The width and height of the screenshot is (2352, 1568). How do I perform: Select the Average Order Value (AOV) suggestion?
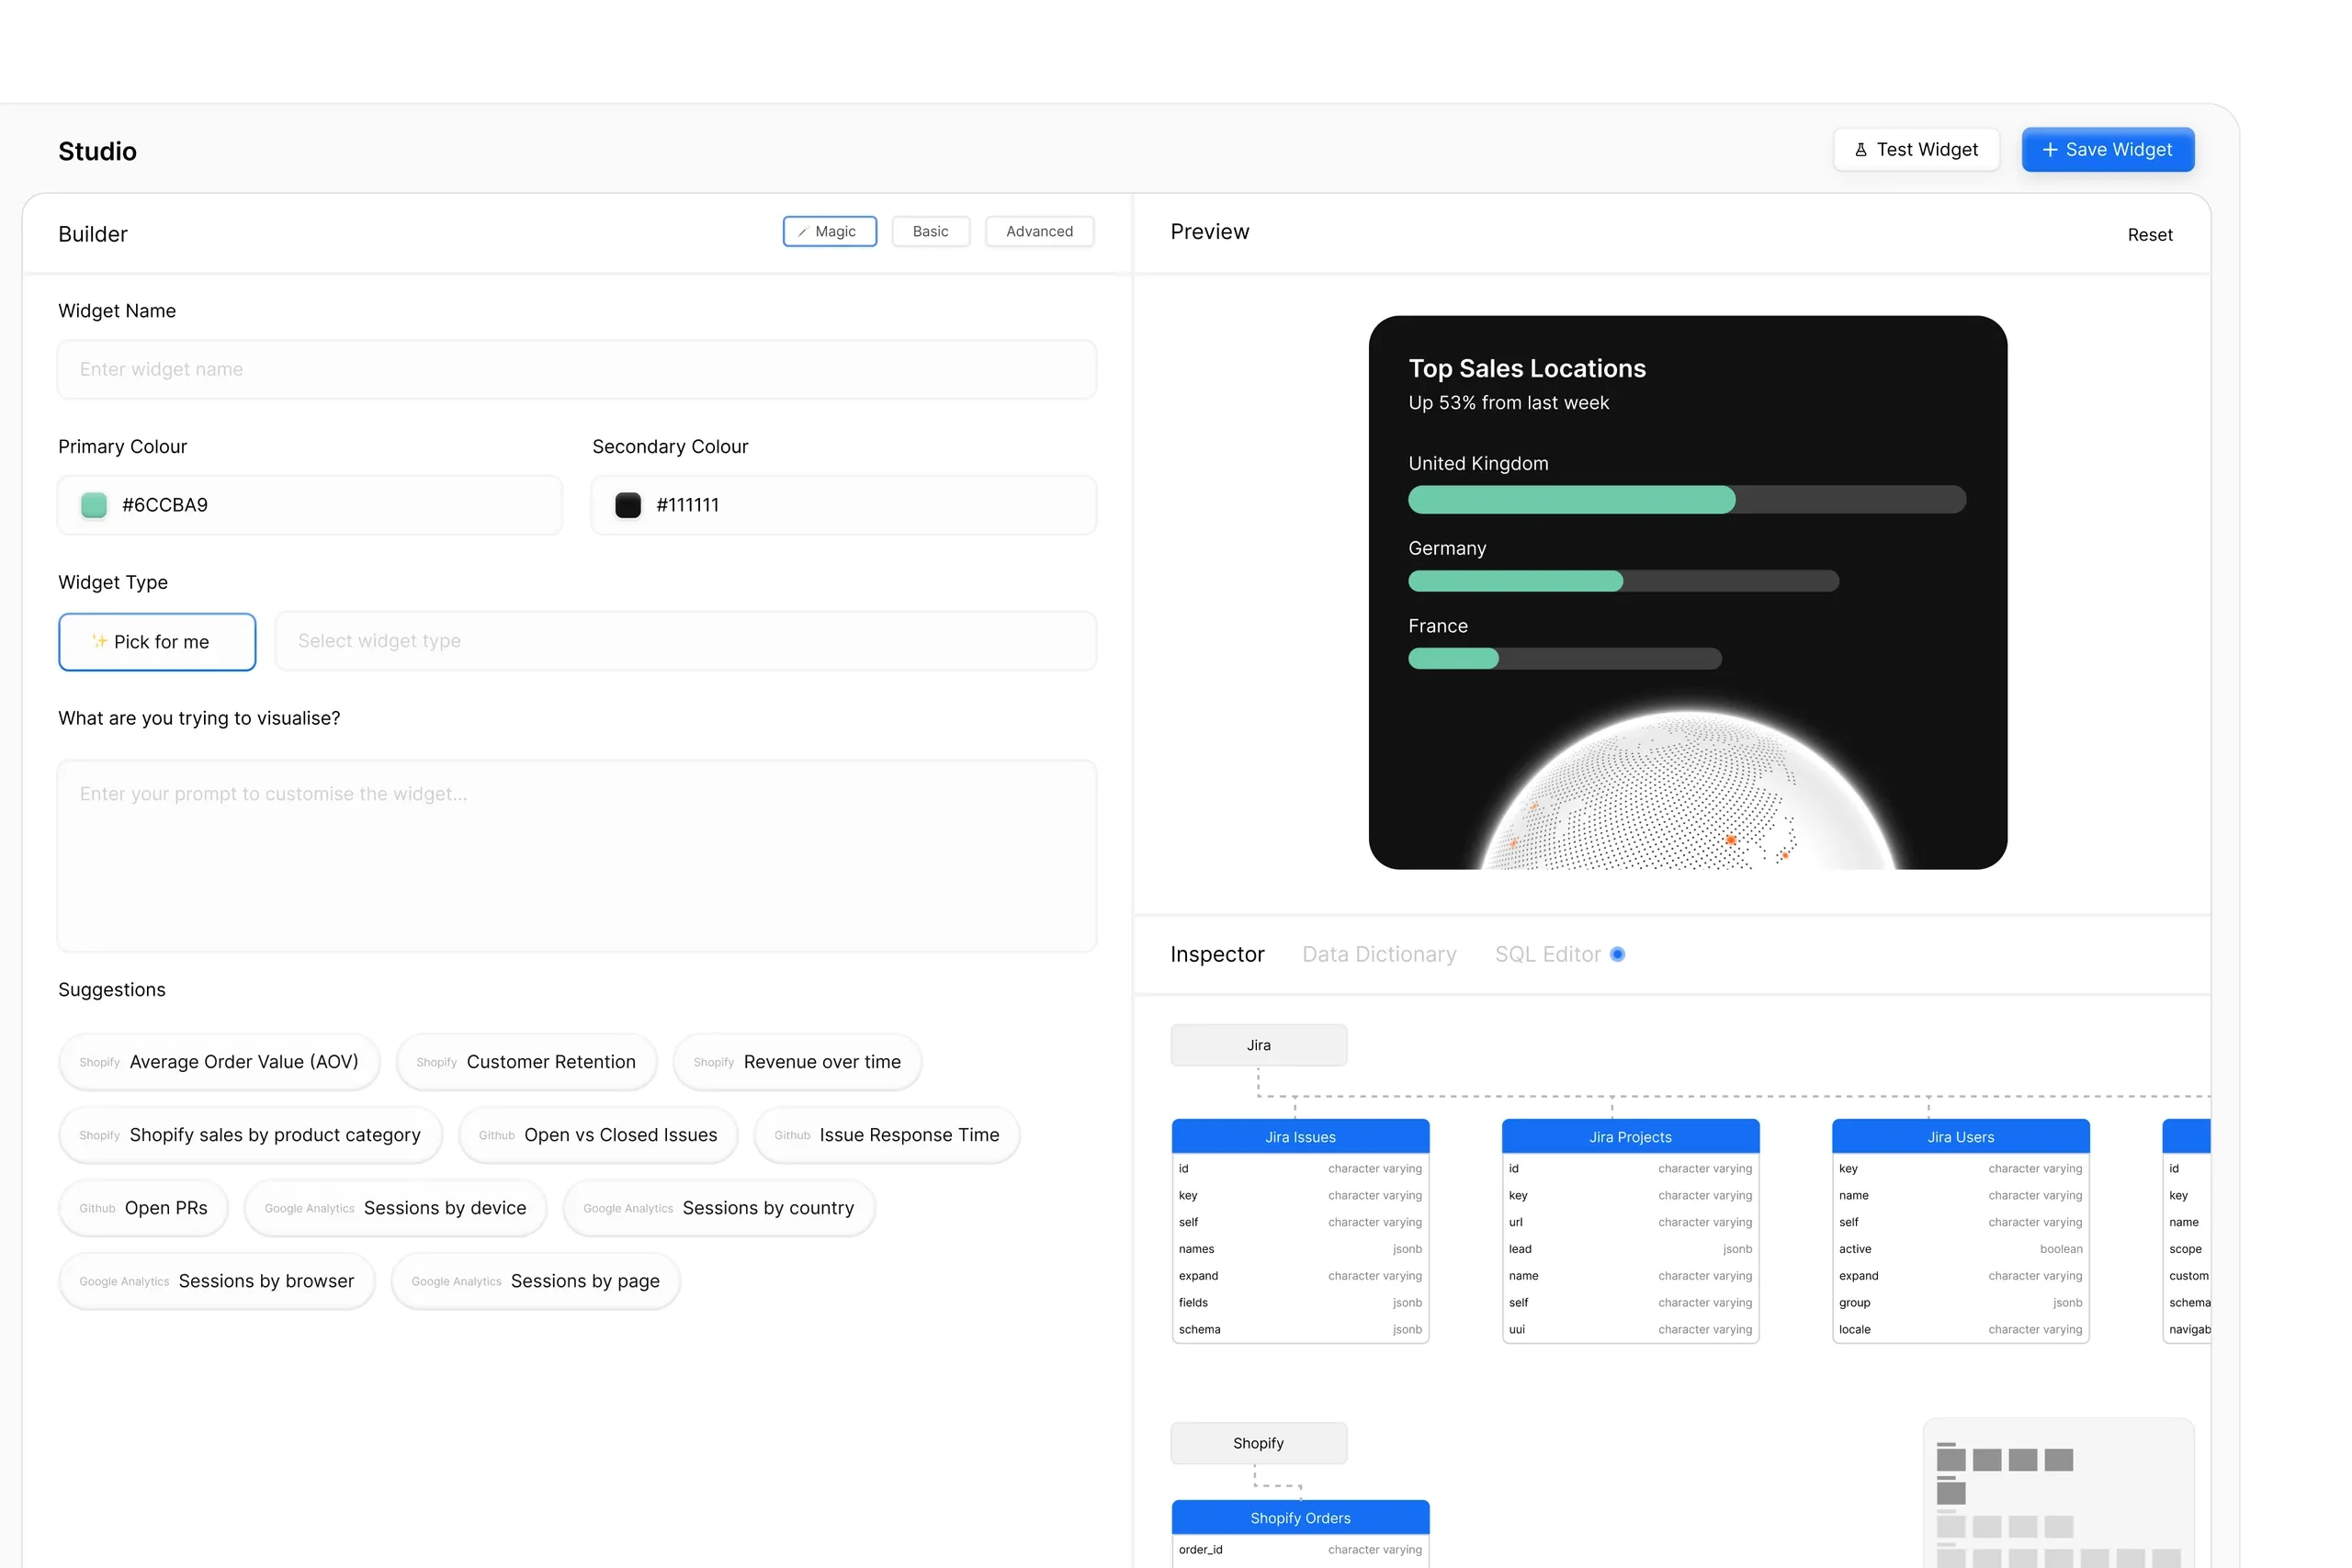tap(219, 1062)
